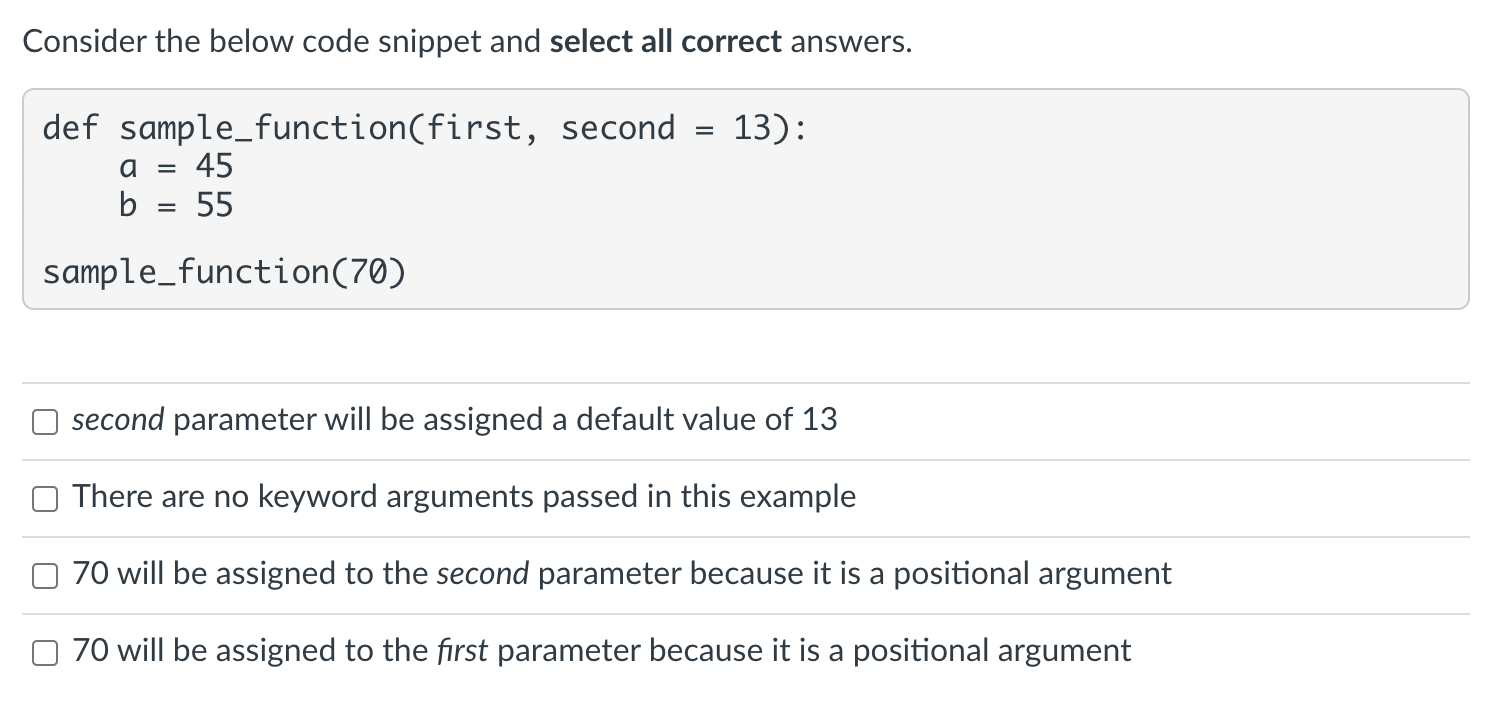Screen dimensions: 1494x716
Task: Choose the answer text mentioning first positional argument
Action: tap(601, 650)
